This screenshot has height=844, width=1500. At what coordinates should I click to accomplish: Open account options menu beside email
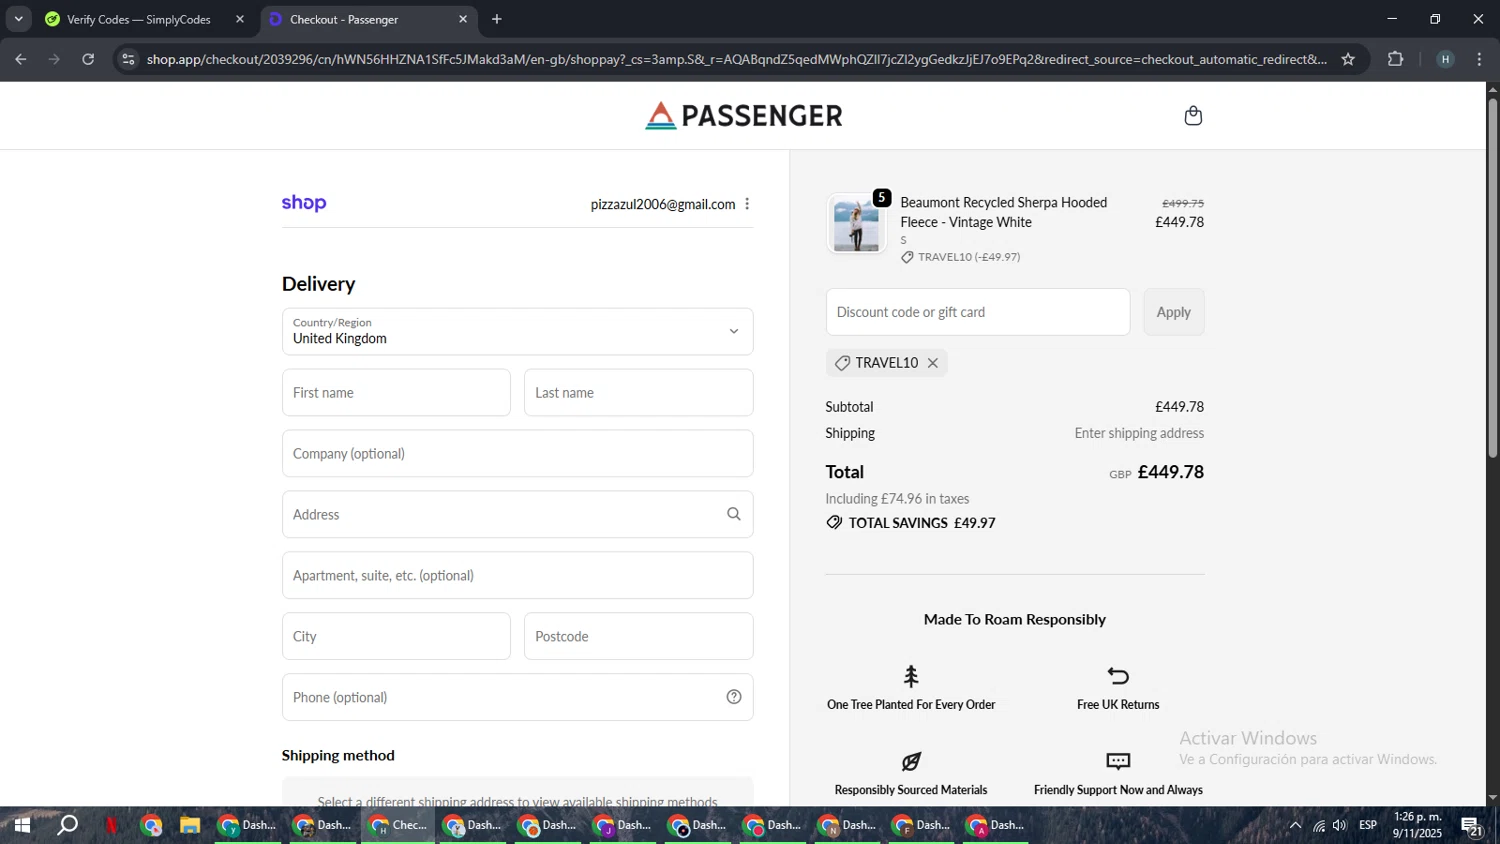click(x=747, y=204)
